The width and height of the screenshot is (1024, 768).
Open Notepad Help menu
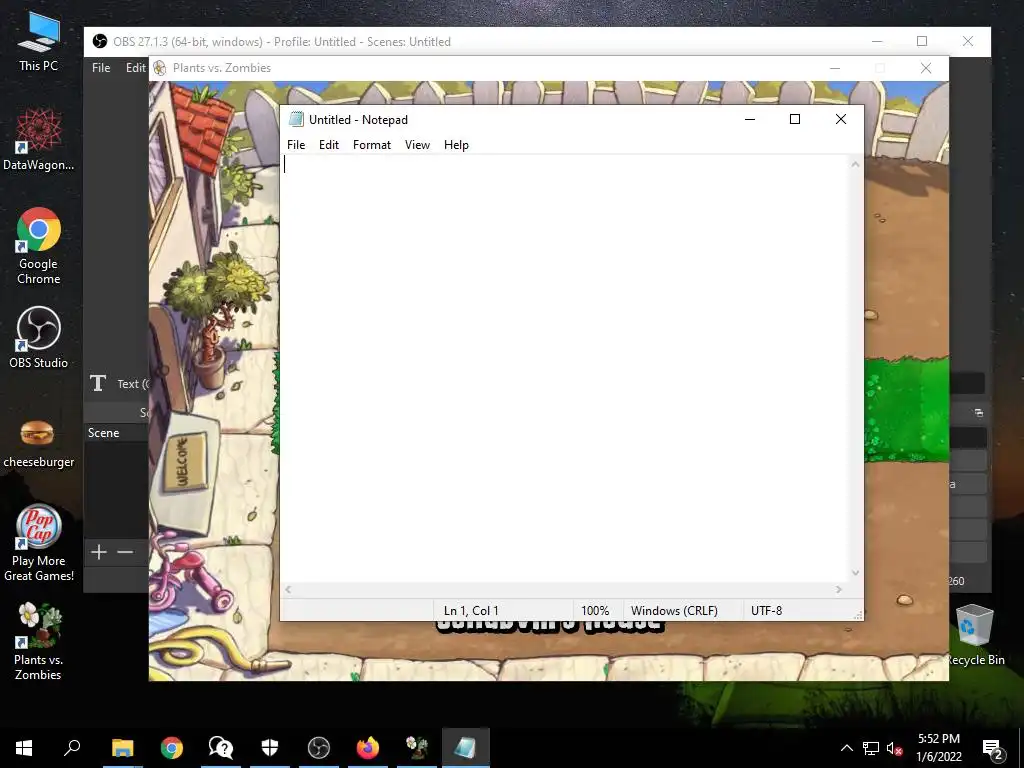[x=456, y=145]
